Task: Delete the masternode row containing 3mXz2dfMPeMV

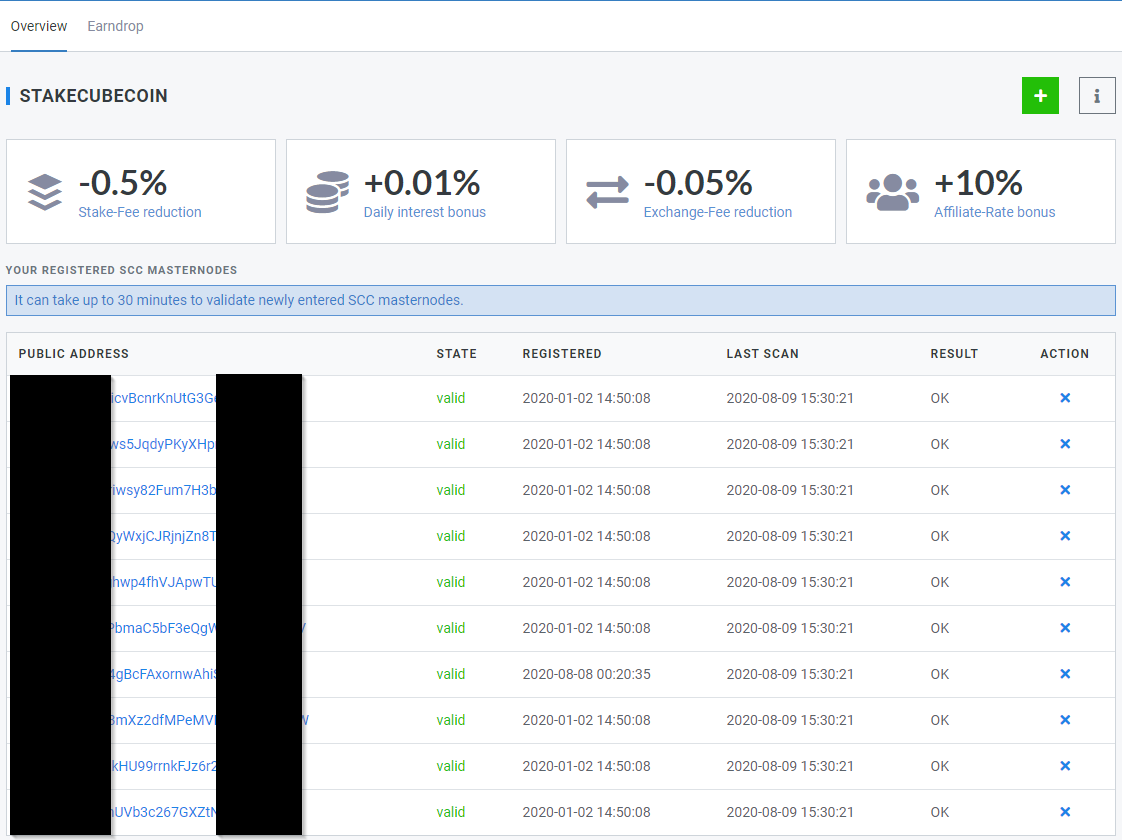Action: click(1065, 720)
